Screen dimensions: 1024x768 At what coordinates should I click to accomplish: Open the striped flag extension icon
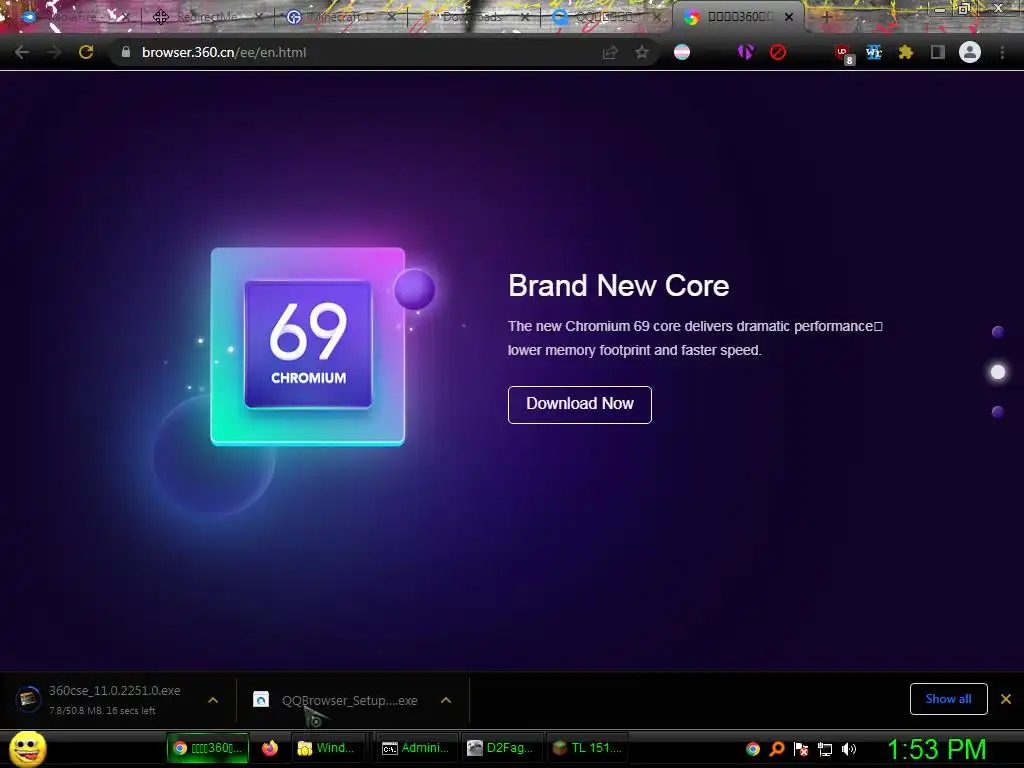pos(682,52)
